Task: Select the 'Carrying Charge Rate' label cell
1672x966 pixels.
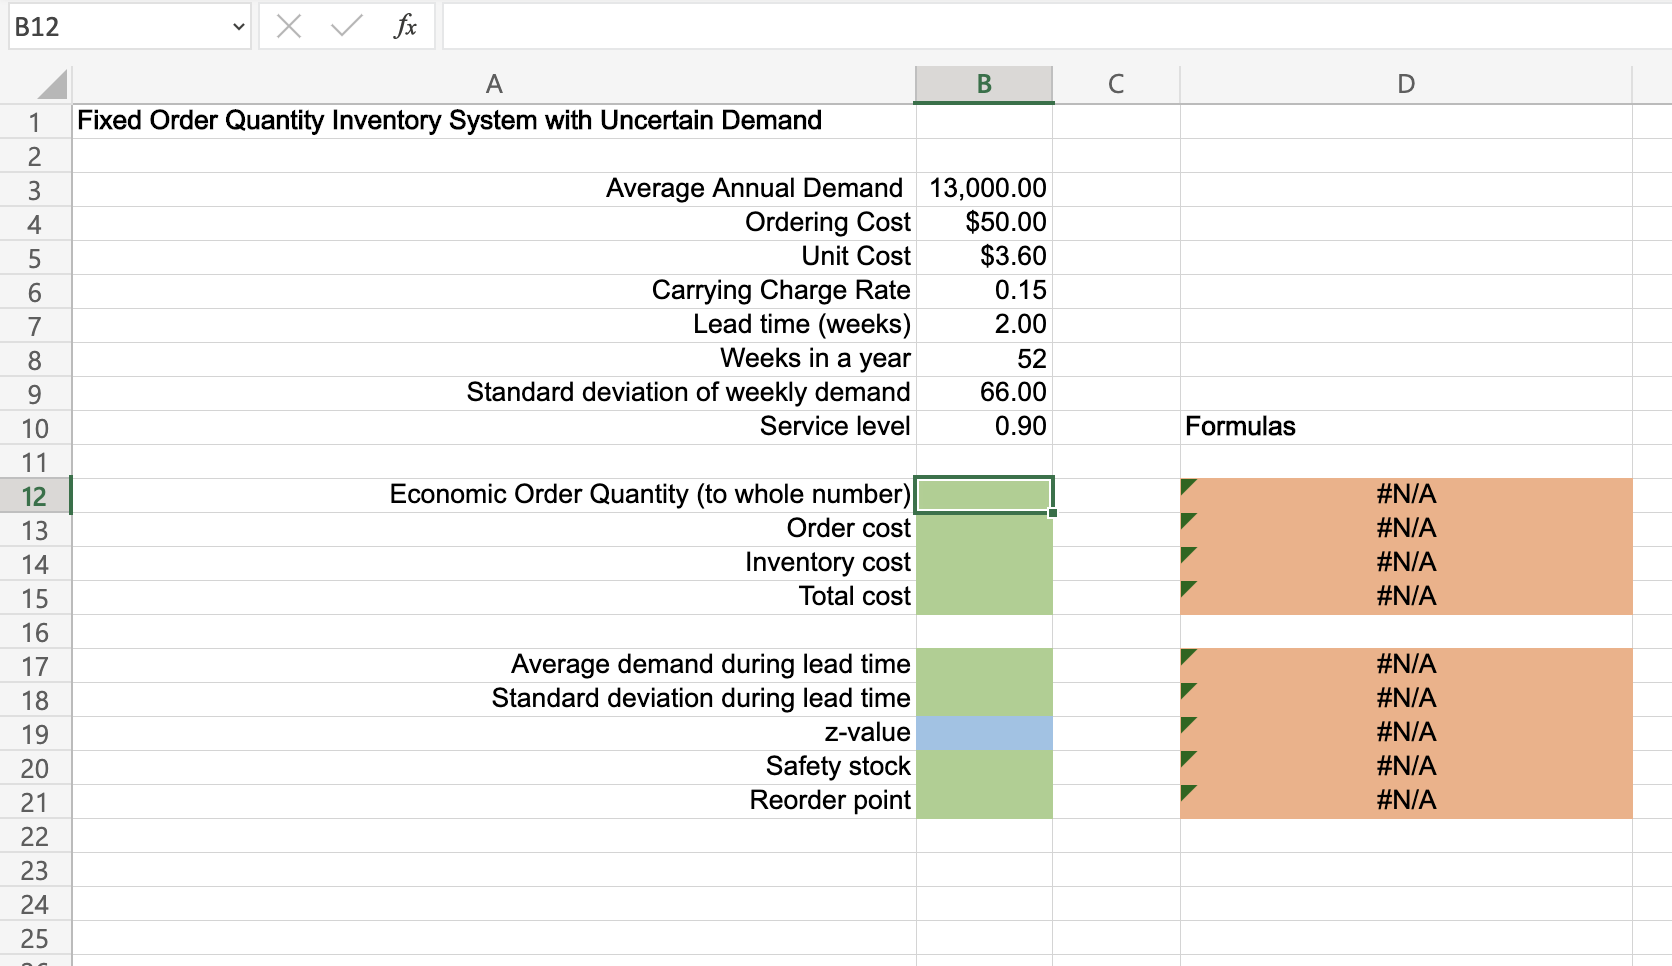Action: [494, 291]
